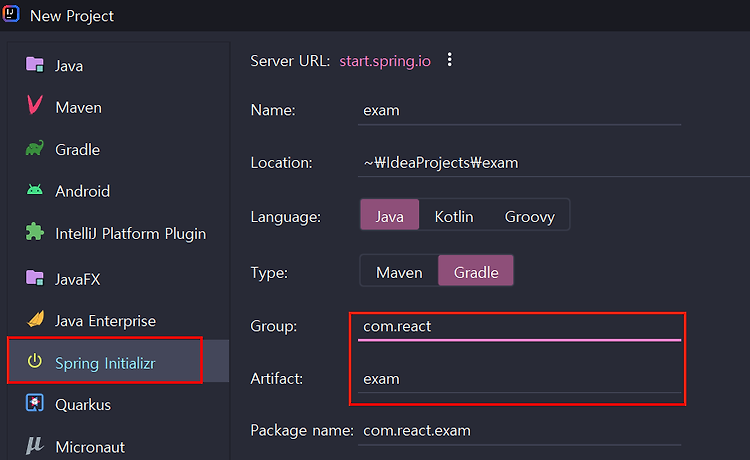This screenshot has height=460, width=750.
Task: Edit the Package name field
Action: point(519,431)
